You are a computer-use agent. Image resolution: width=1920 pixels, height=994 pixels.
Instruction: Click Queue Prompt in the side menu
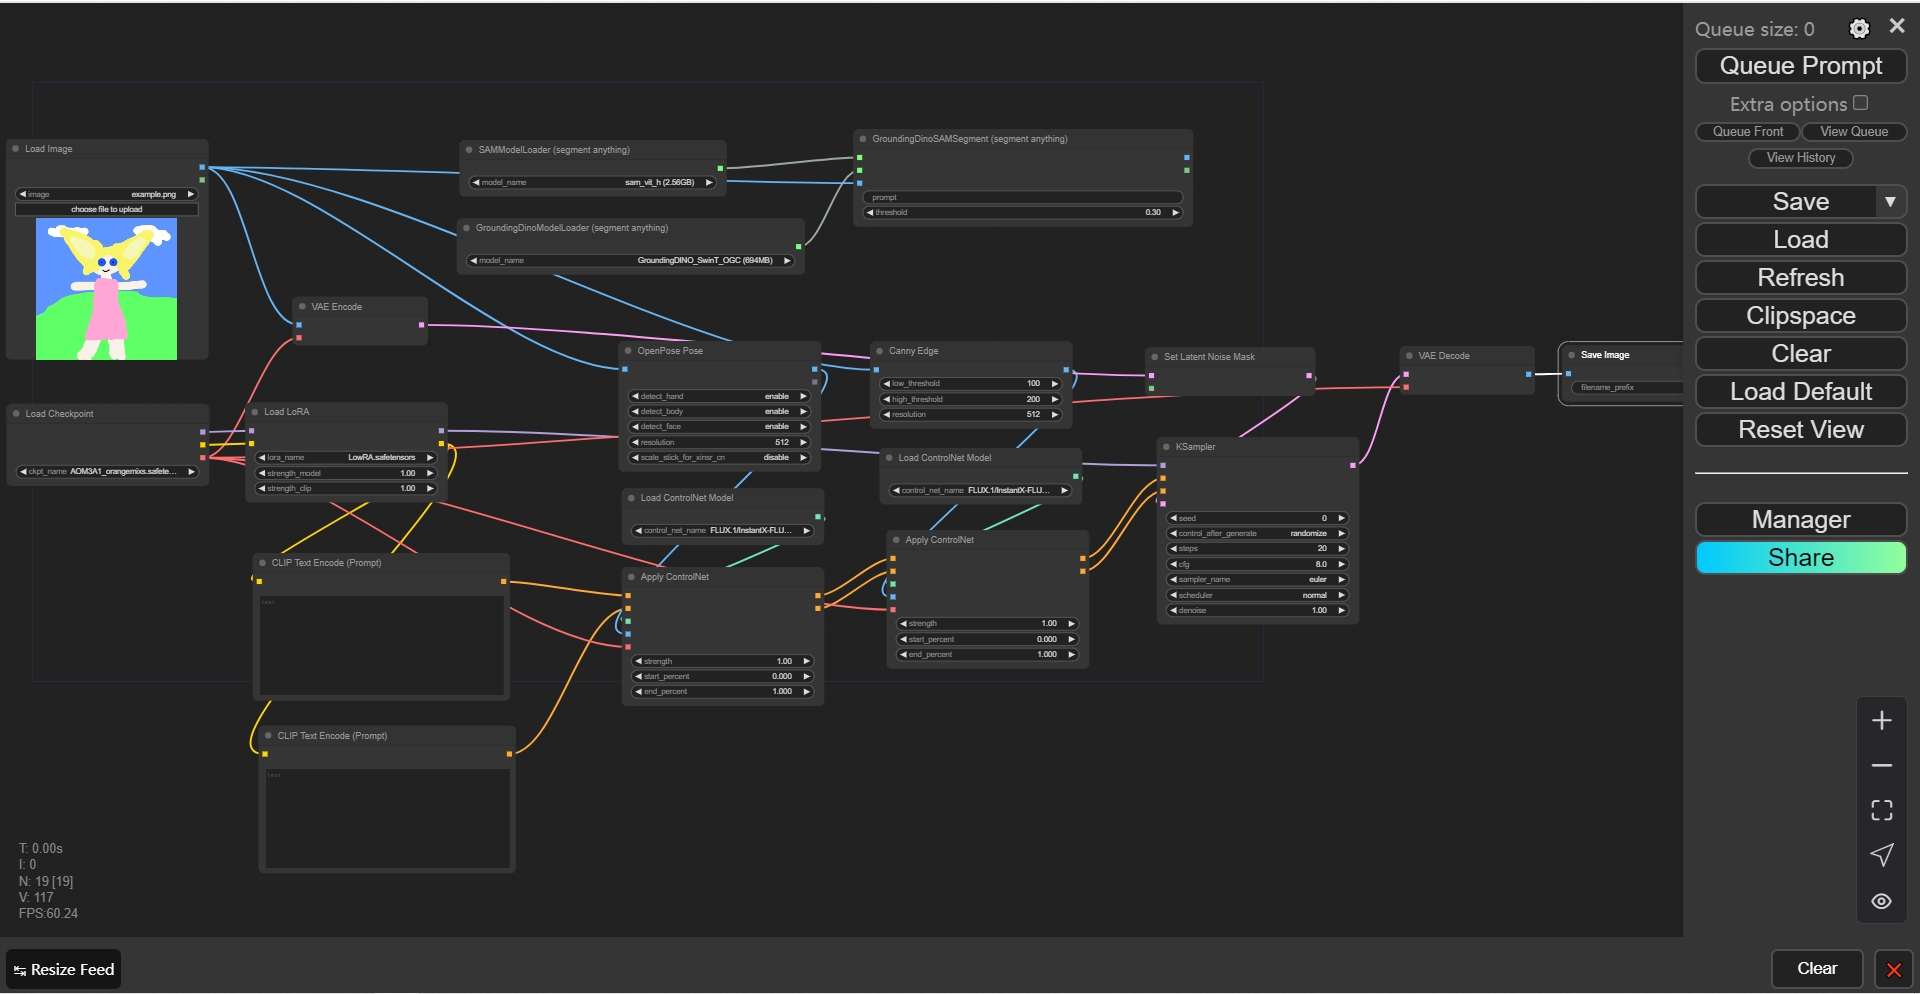tap(1801, 66)
